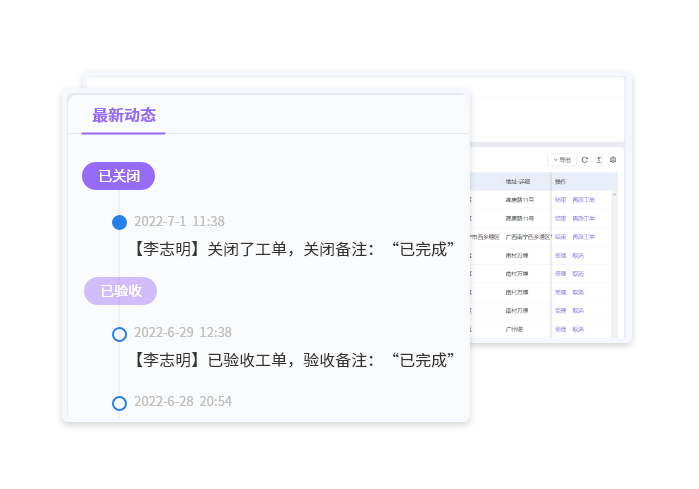Select timeline dot for 2022-6-28 20:54
The image size is (699, 489).
119,403
